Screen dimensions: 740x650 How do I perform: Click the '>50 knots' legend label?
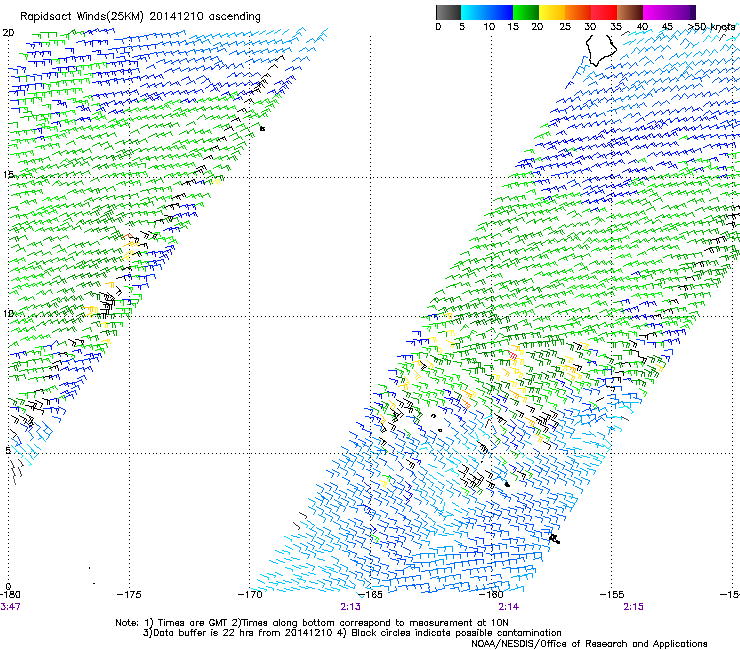(x=711, y=27)
